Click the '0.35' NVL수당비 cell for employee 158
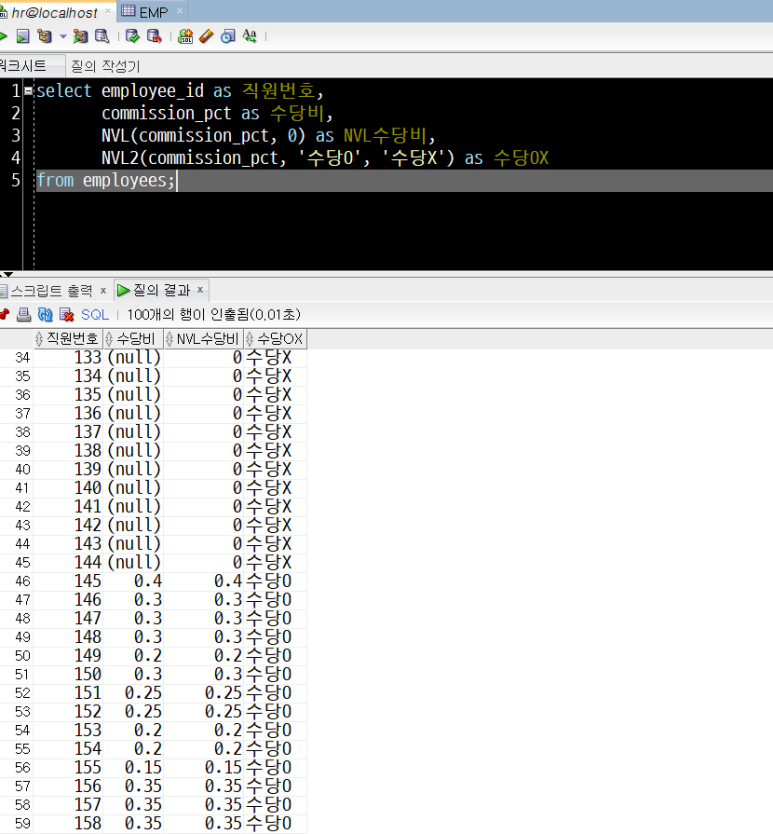The width and height of the screenshot is (773, 834). [x=204, y=823]
